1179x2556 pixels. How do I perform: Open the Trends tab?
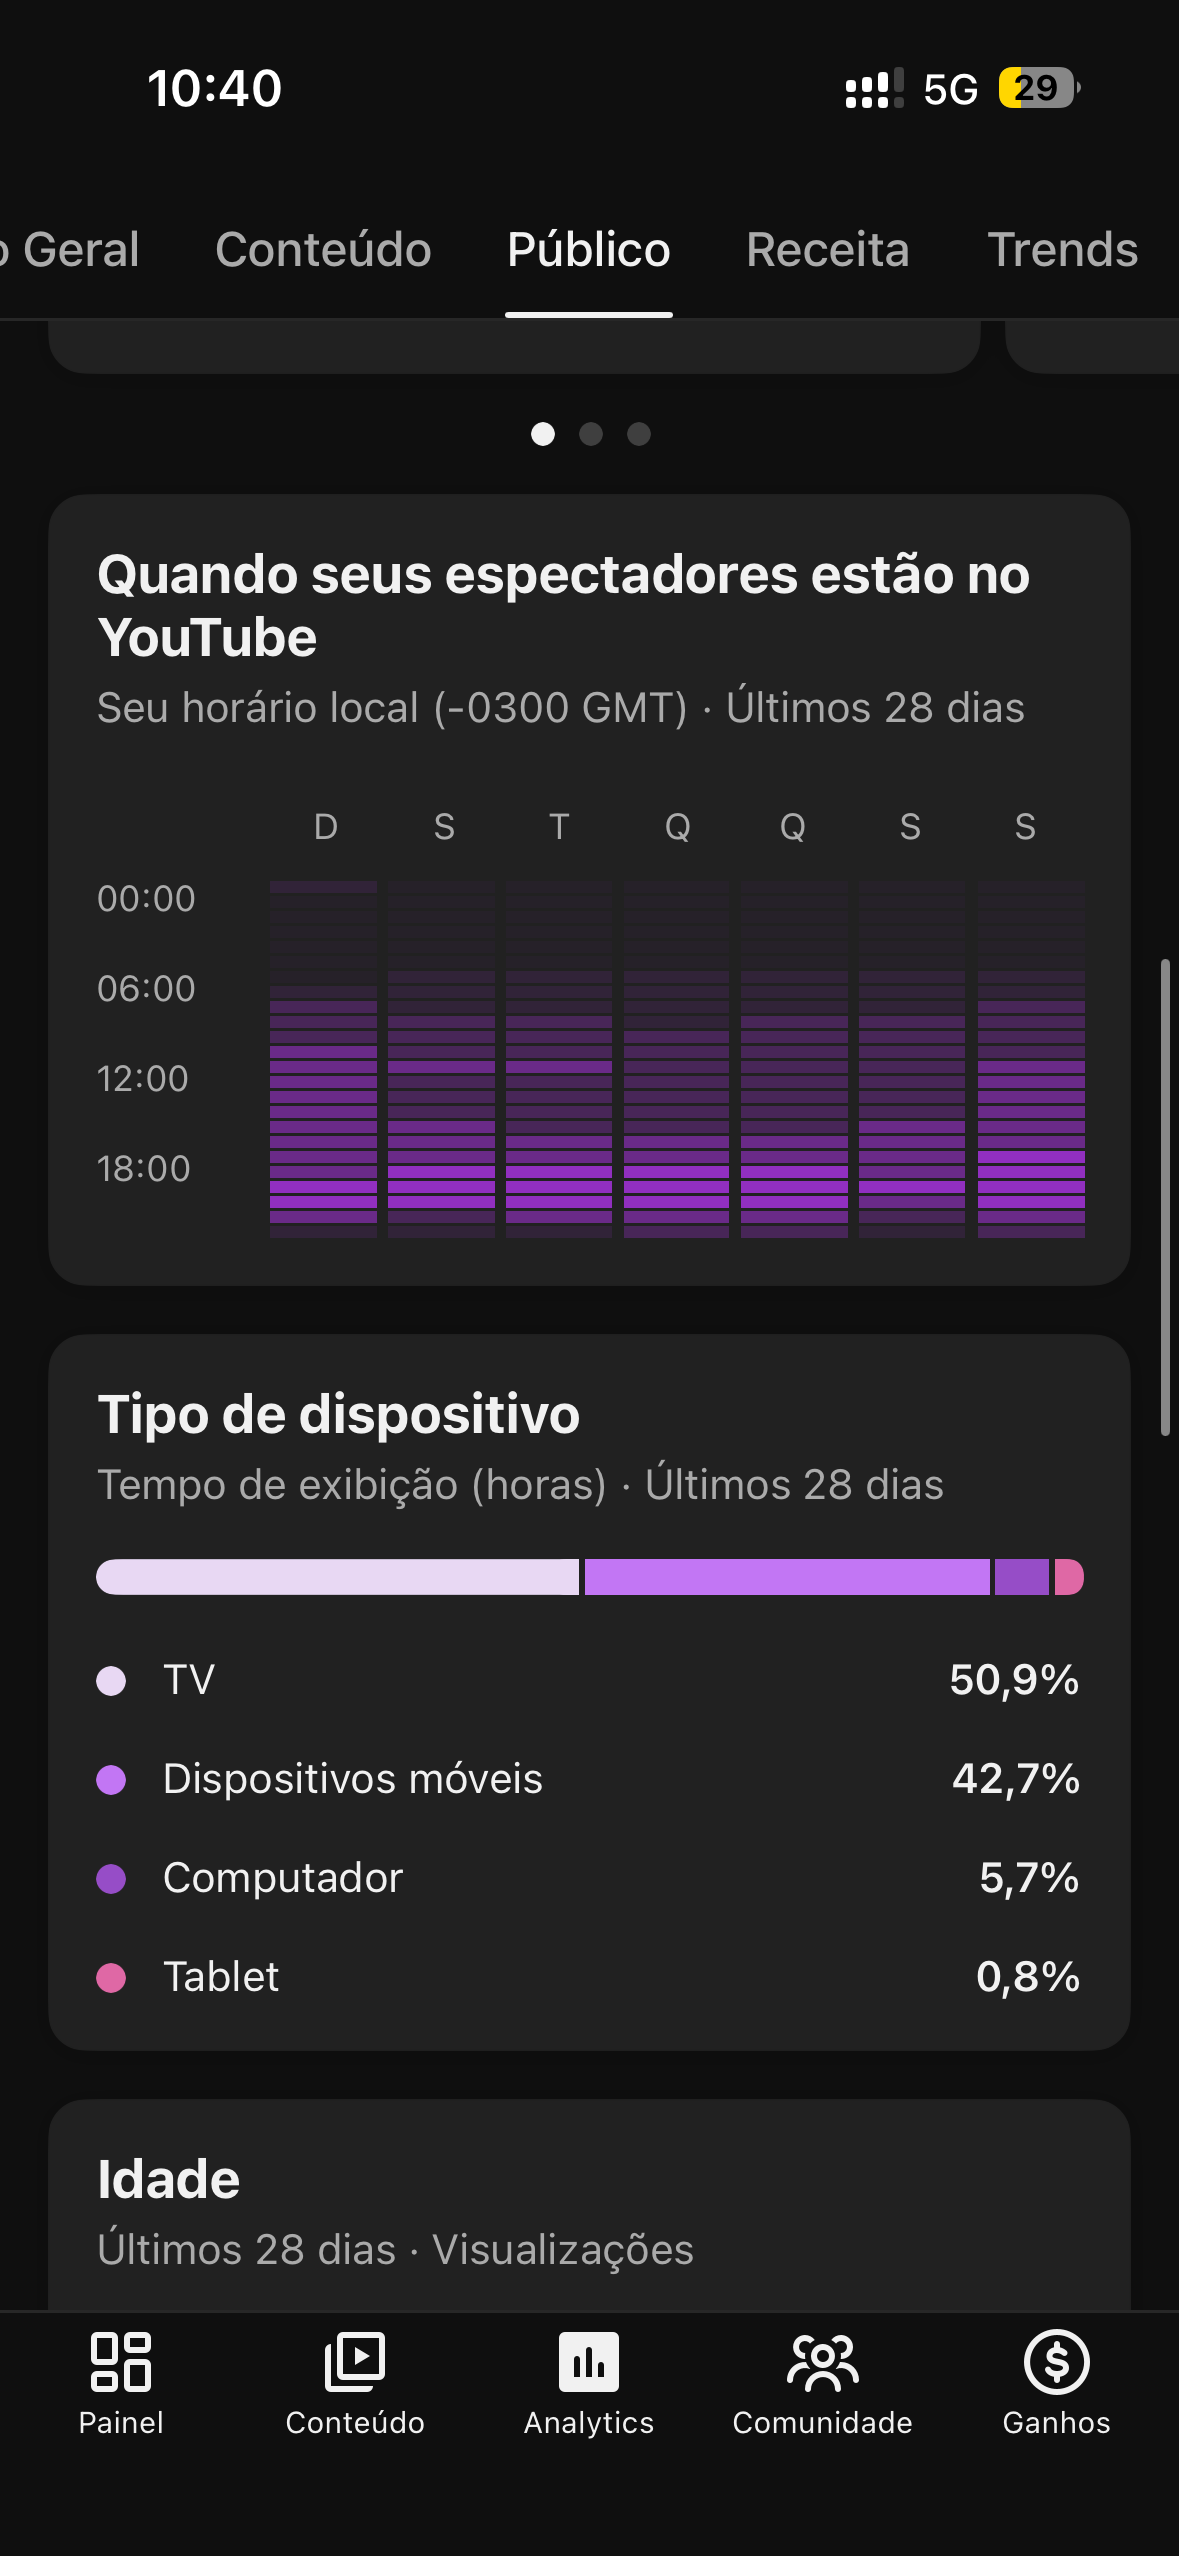tap(1062, 249)
